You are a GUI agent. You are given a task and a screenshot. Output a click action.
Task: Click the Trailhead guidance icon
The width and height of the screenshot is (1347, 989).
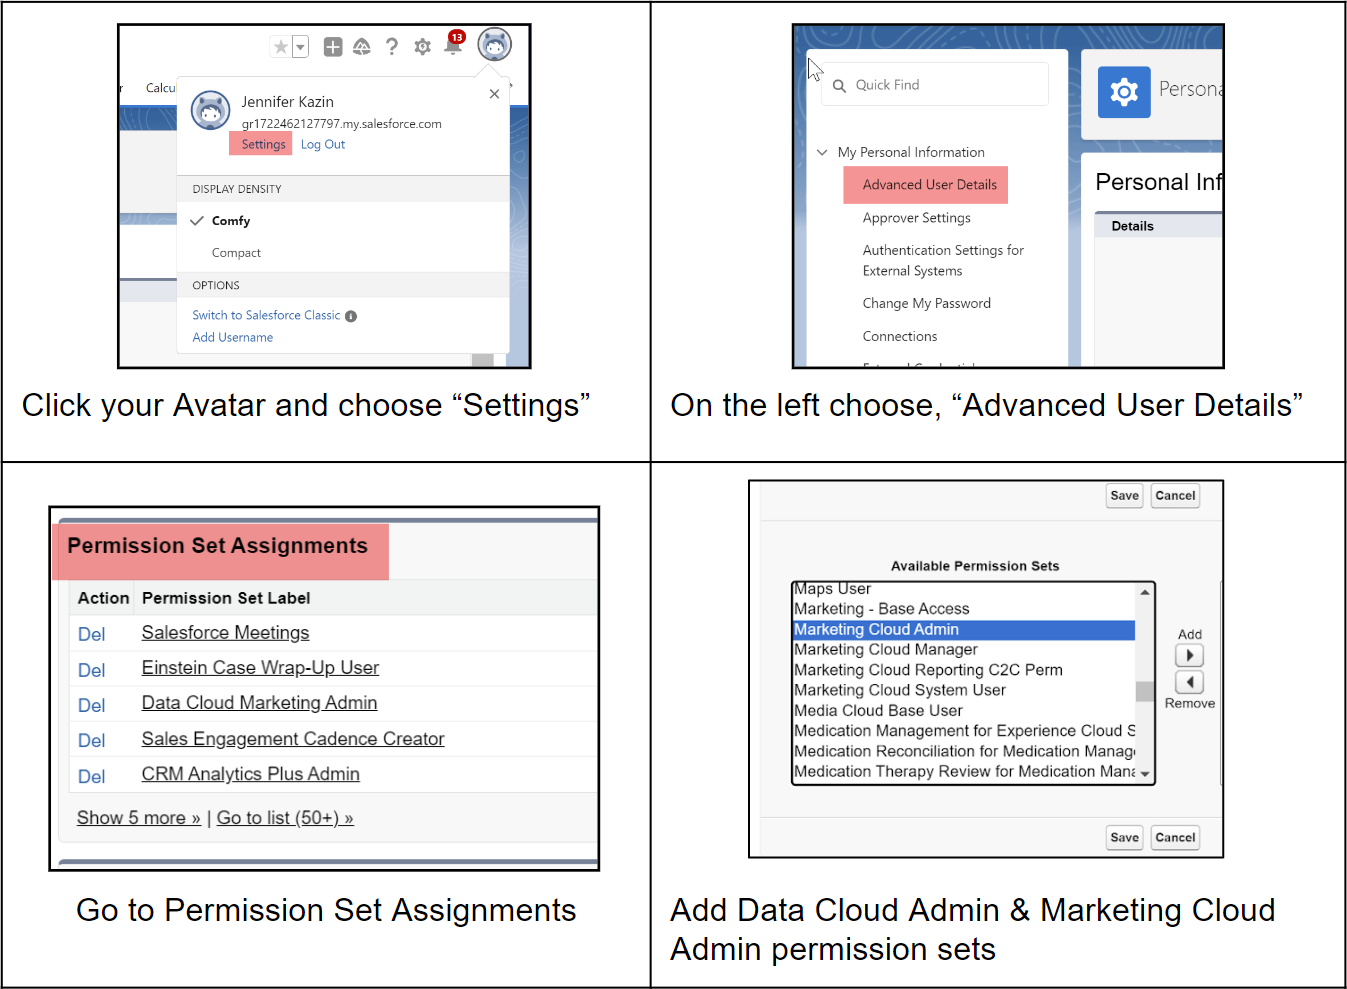pos(362,47)
